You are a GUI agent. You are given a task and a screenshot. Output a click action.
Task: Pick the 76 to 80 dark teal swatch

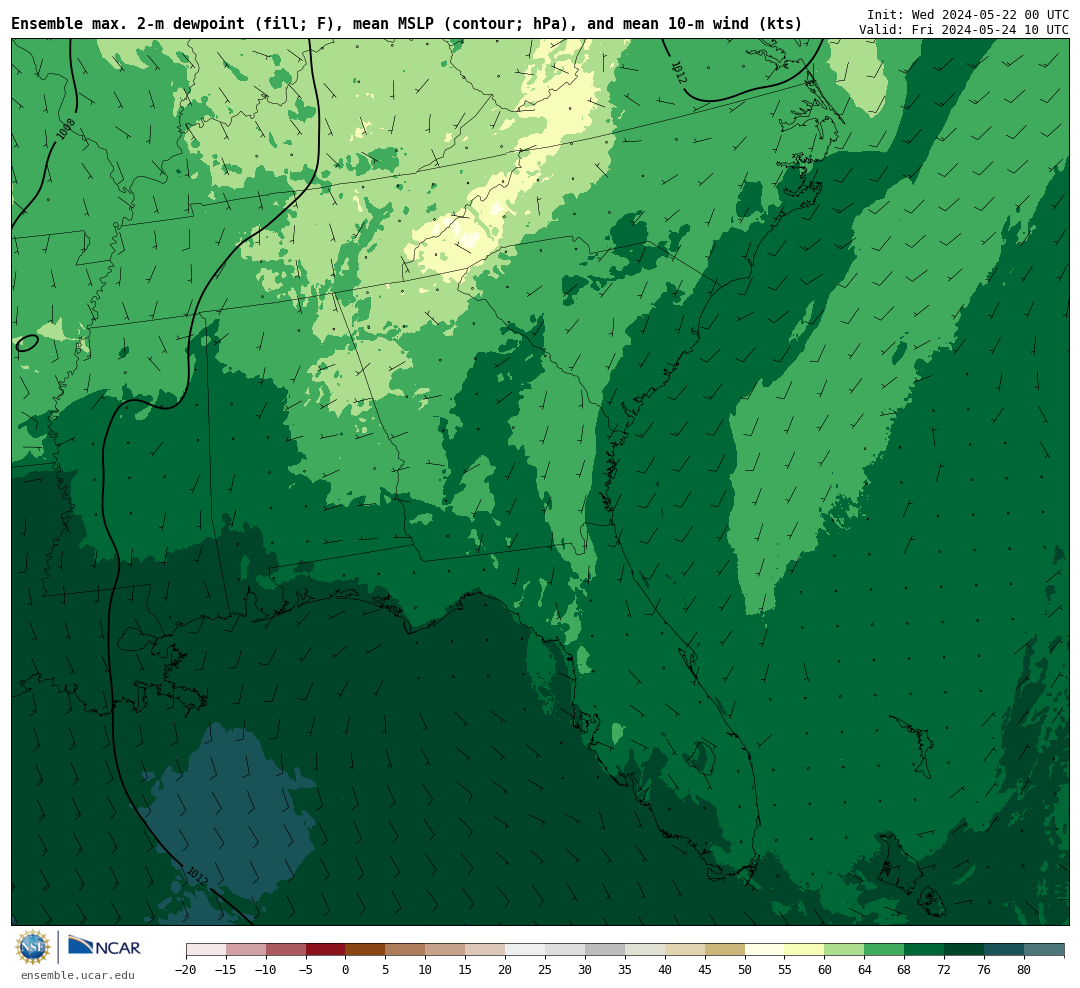1005,950
